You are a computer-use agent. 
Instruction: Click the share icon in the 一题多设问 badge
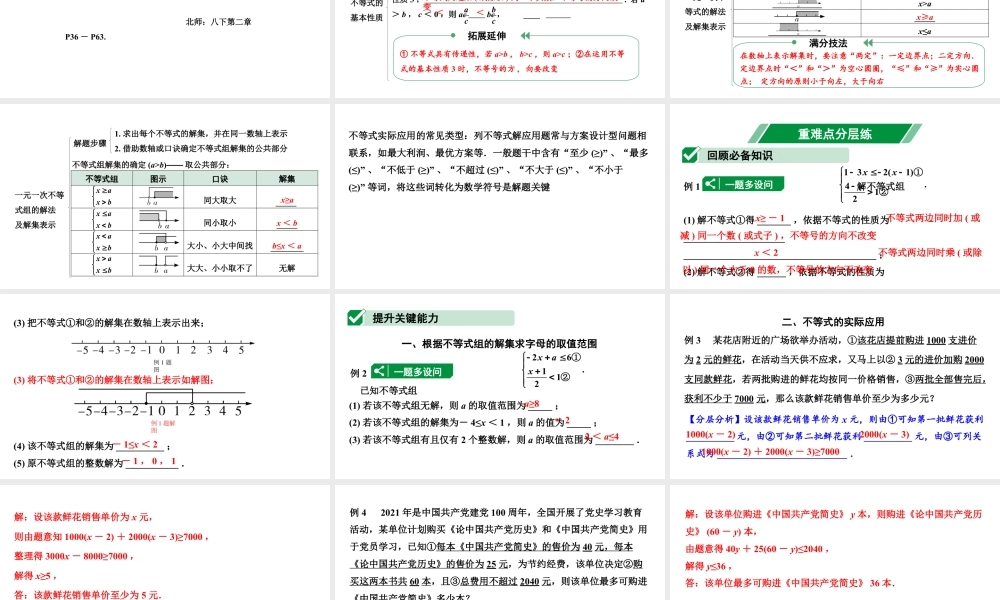(710, 184)
